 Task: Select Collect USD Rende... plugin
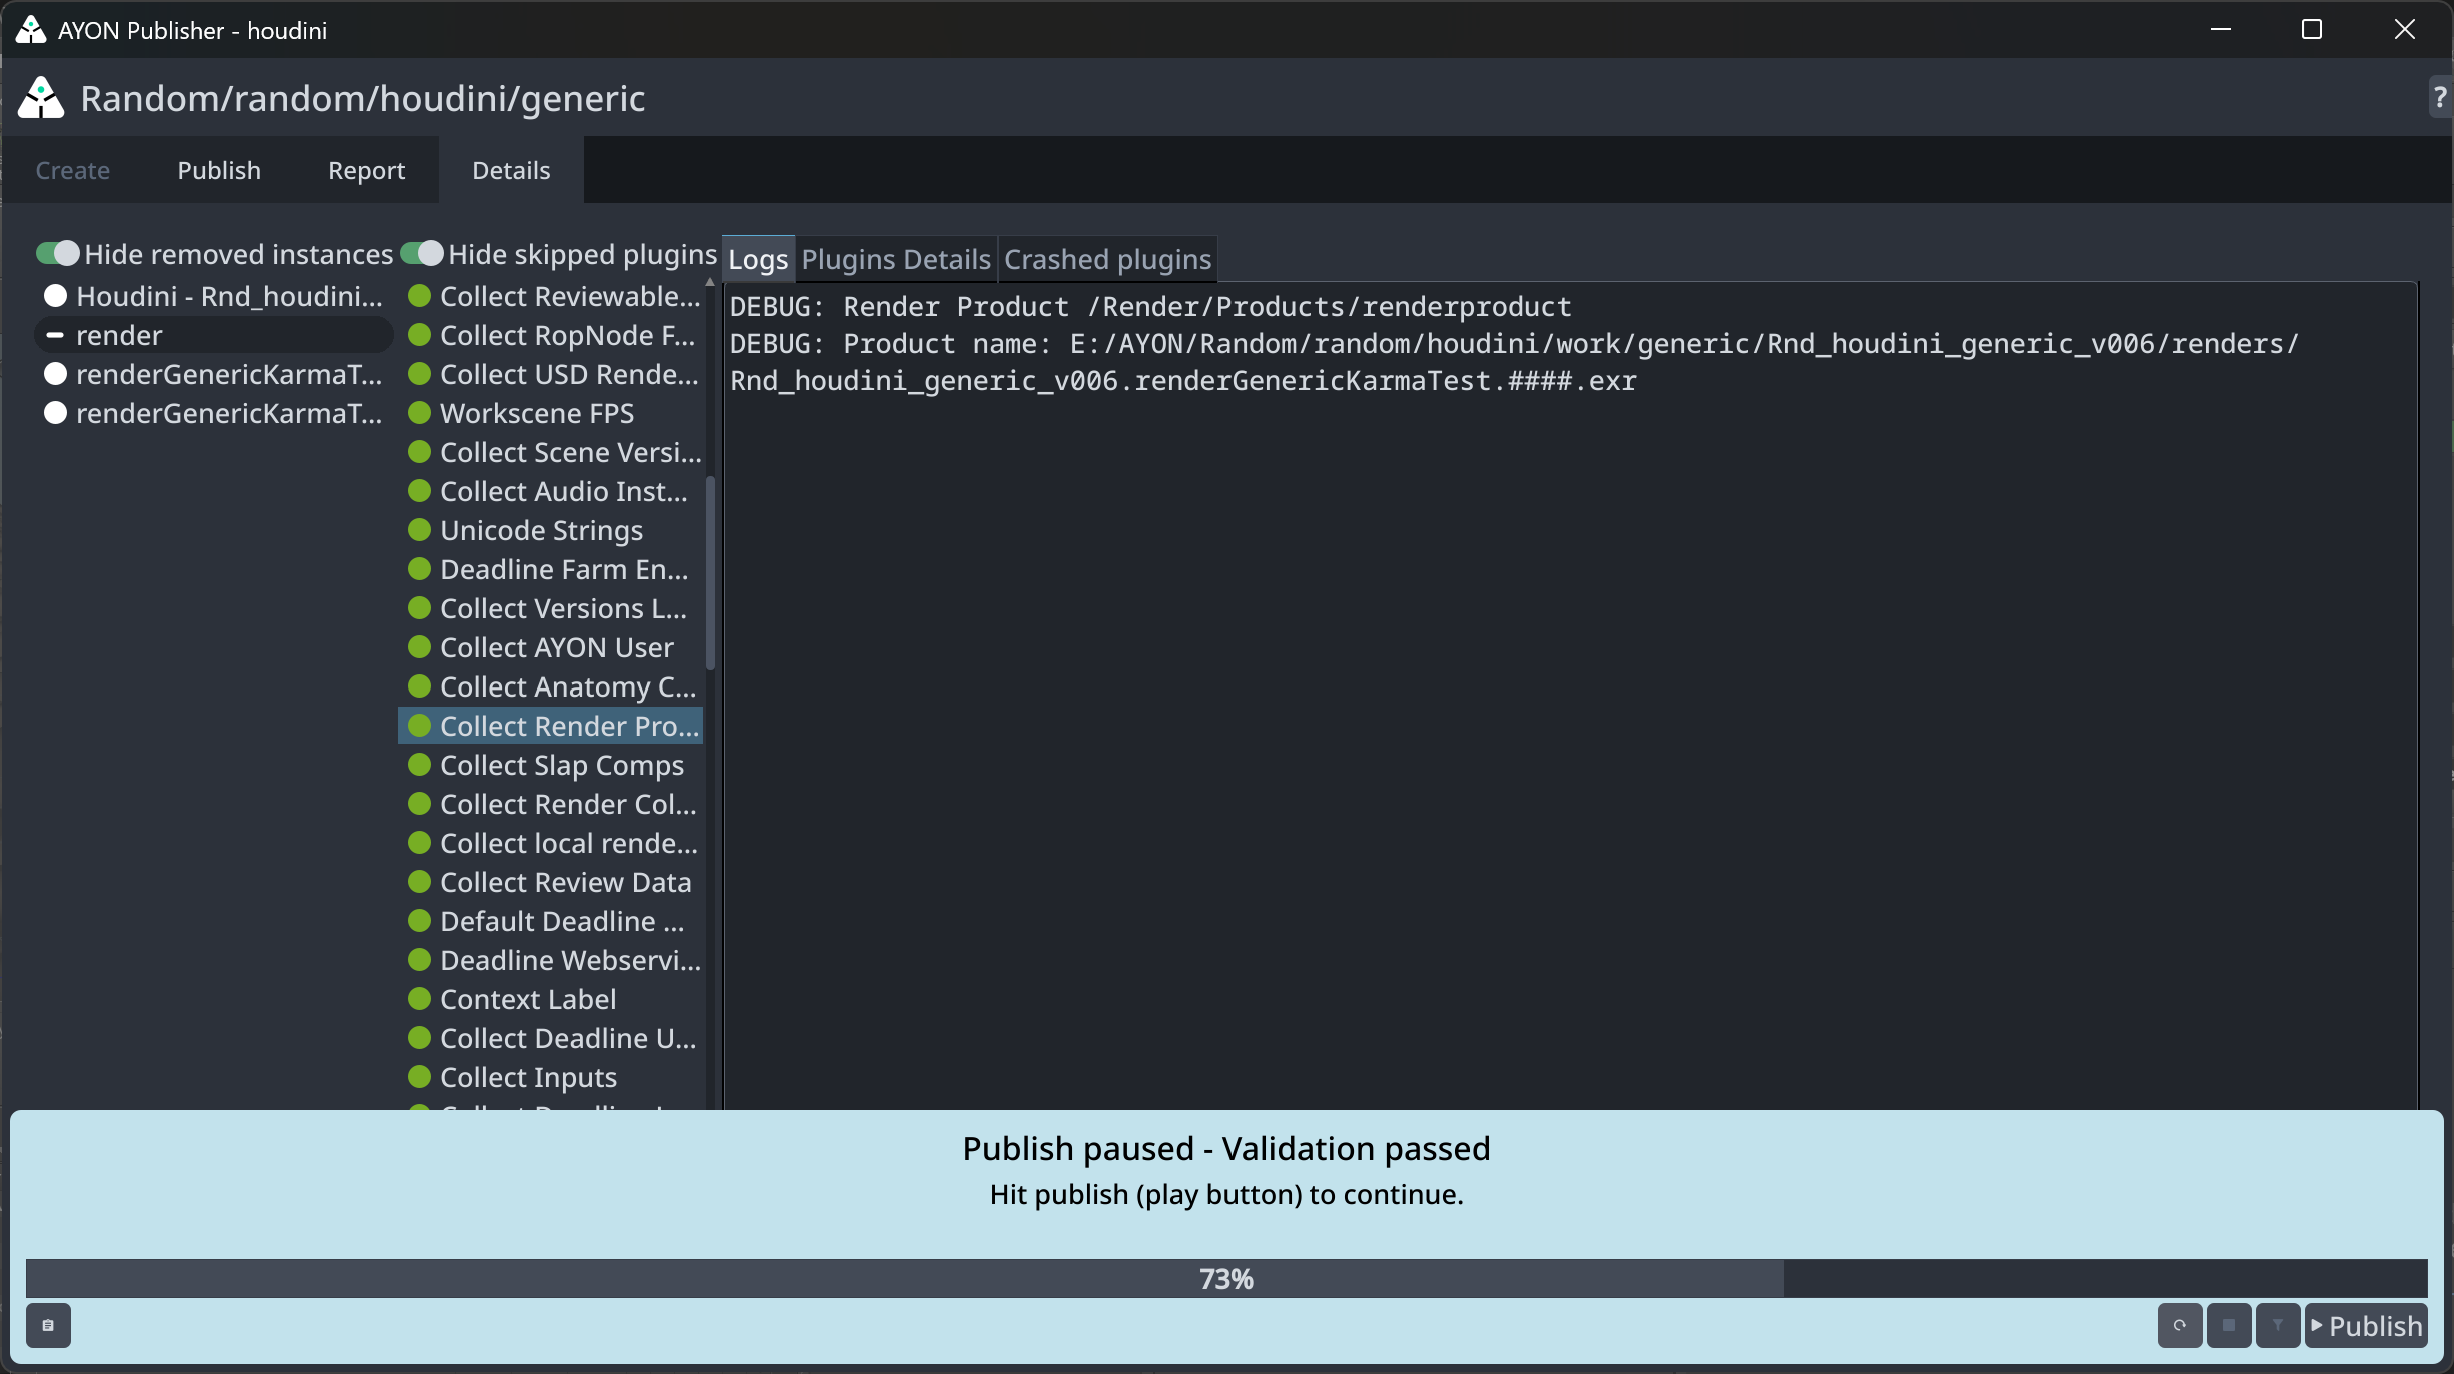551,374
